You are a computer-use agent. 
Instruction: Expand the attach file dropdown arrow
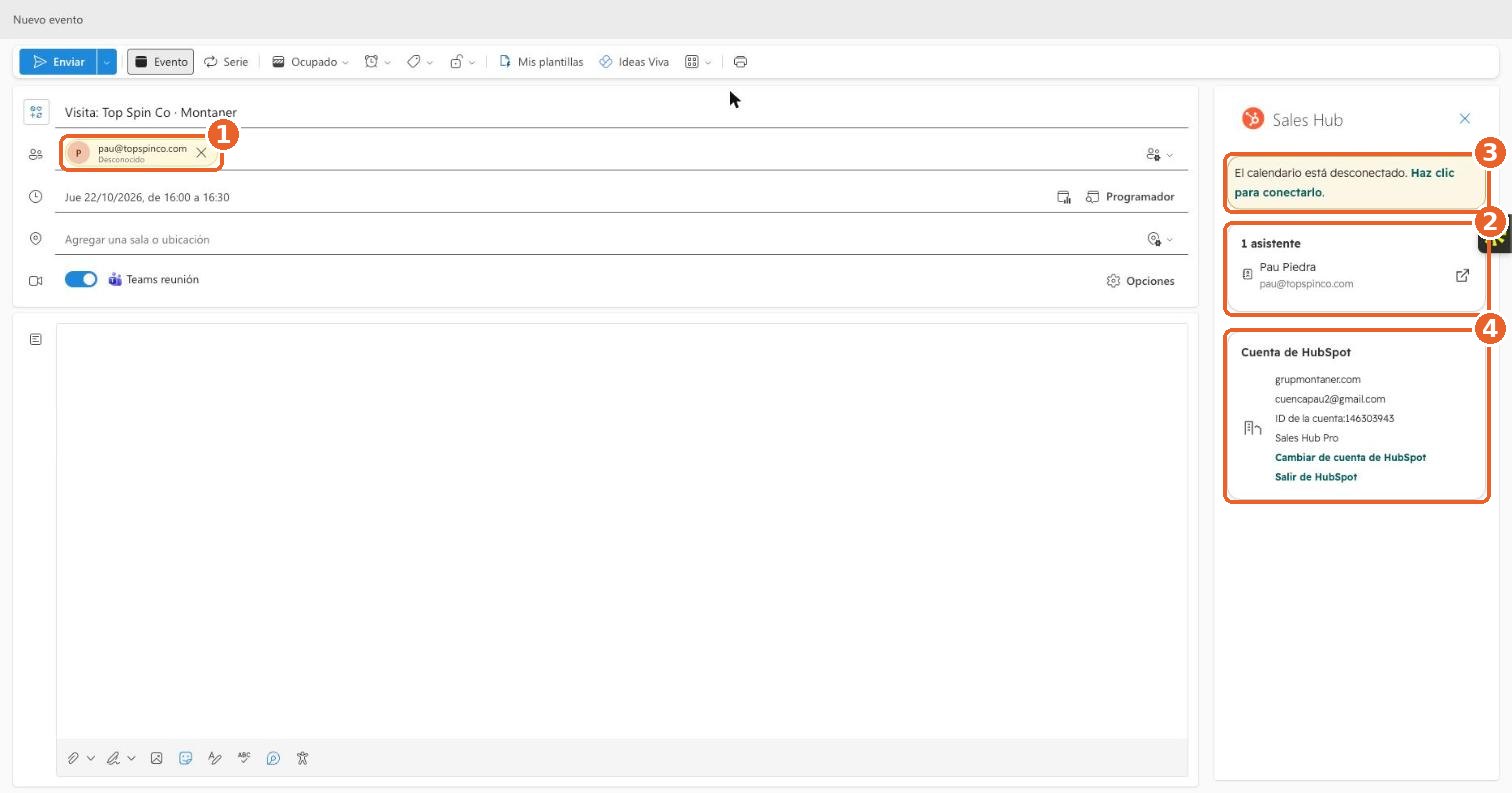pyautogui.click(x=91, y=758)
